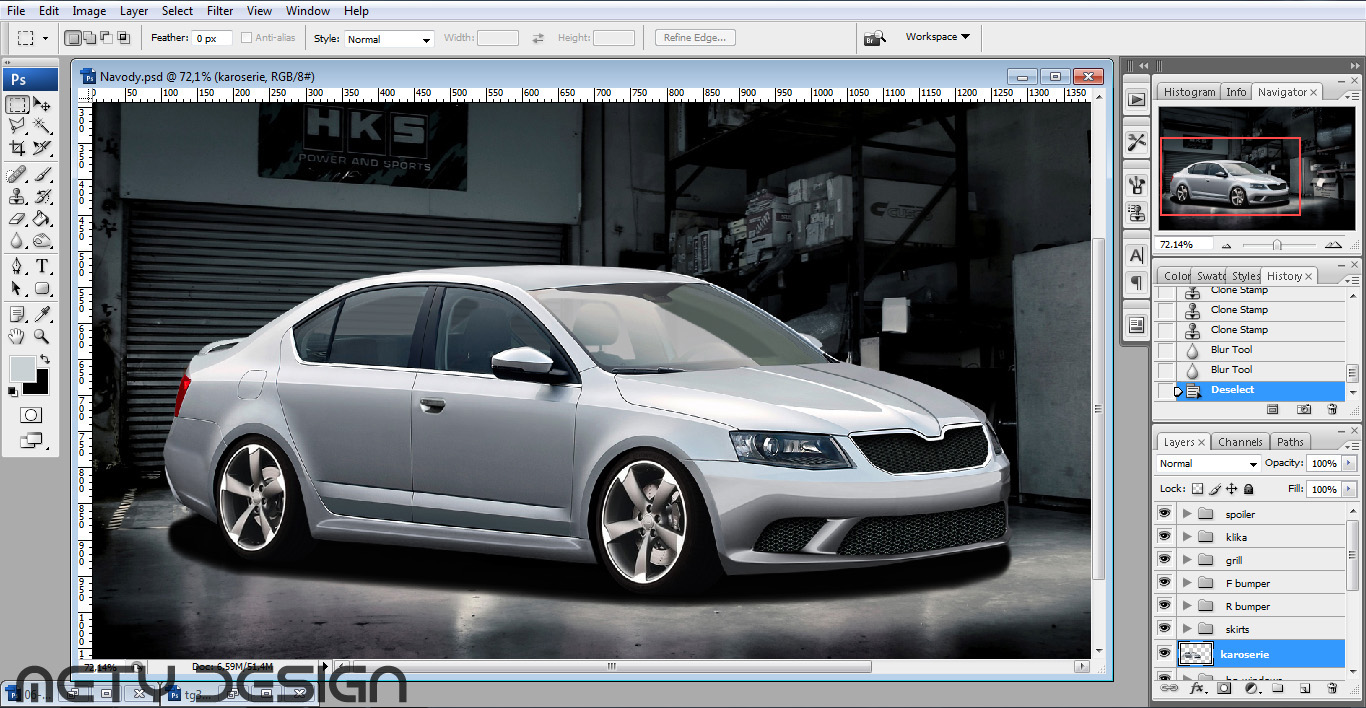The width and height of the screenshot is (1366, 708).
Task: Click the Navigator zoom slider
Action: 1277,245
